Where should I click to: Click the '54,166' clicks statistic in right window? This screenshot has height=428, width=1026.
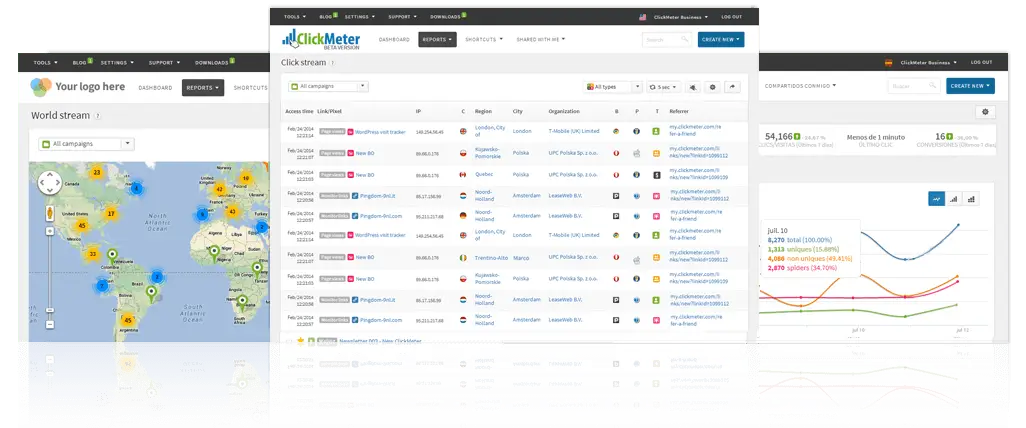779,136
